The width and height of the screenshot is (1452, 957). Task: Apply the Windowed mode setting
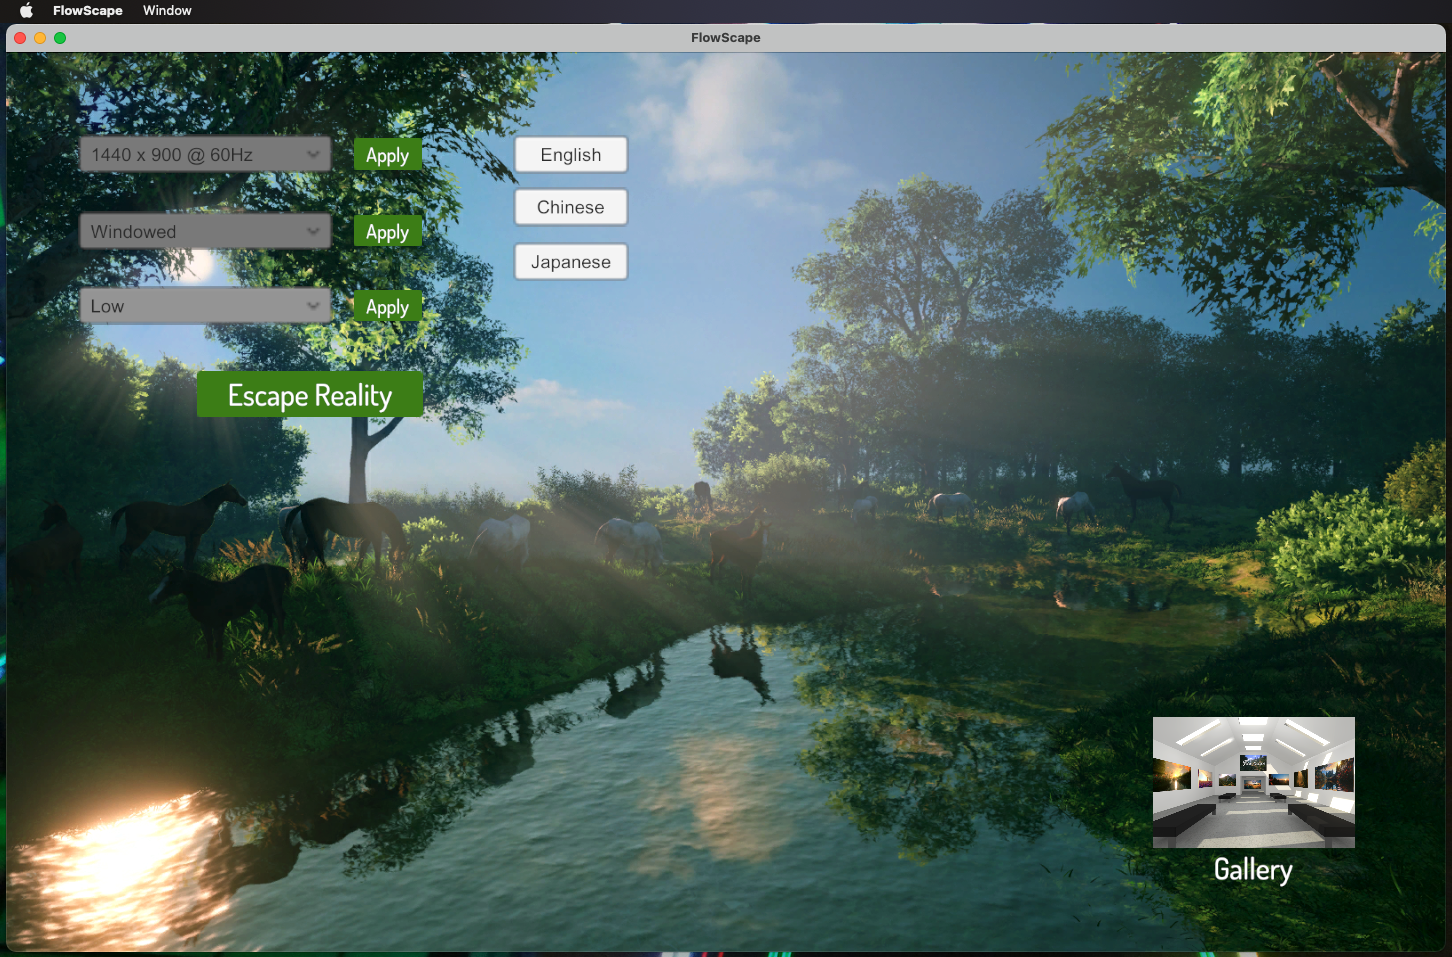click(387, 231)
